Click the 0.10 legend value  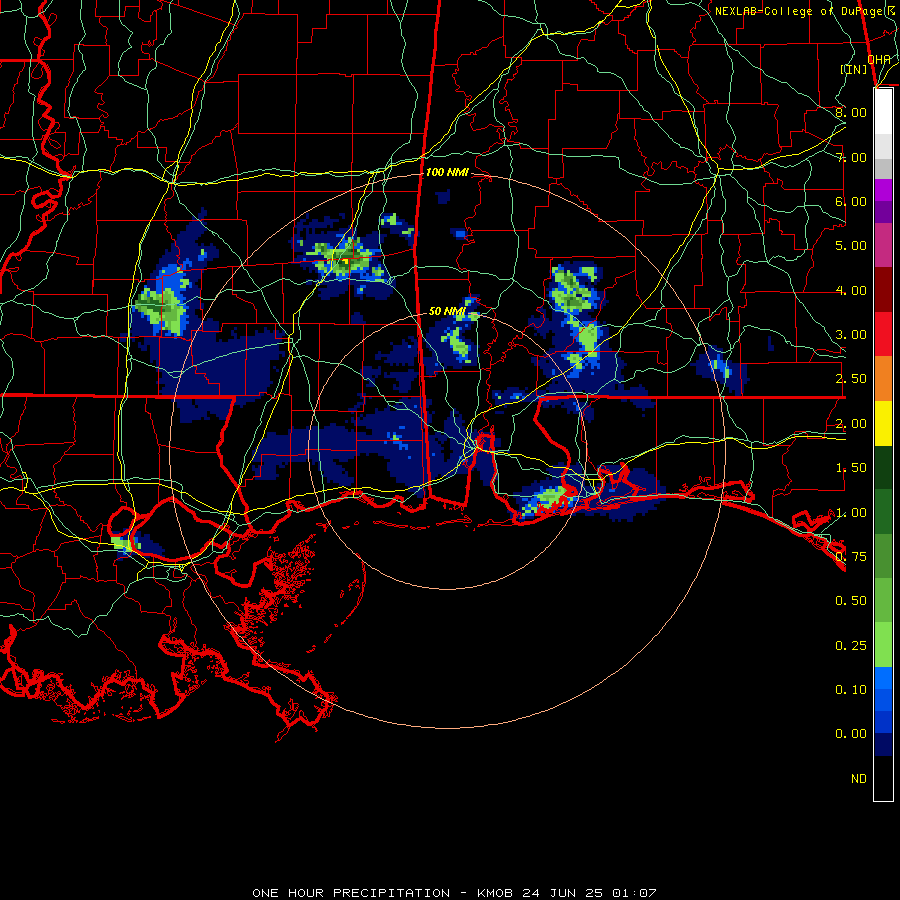tap(851, 690)
